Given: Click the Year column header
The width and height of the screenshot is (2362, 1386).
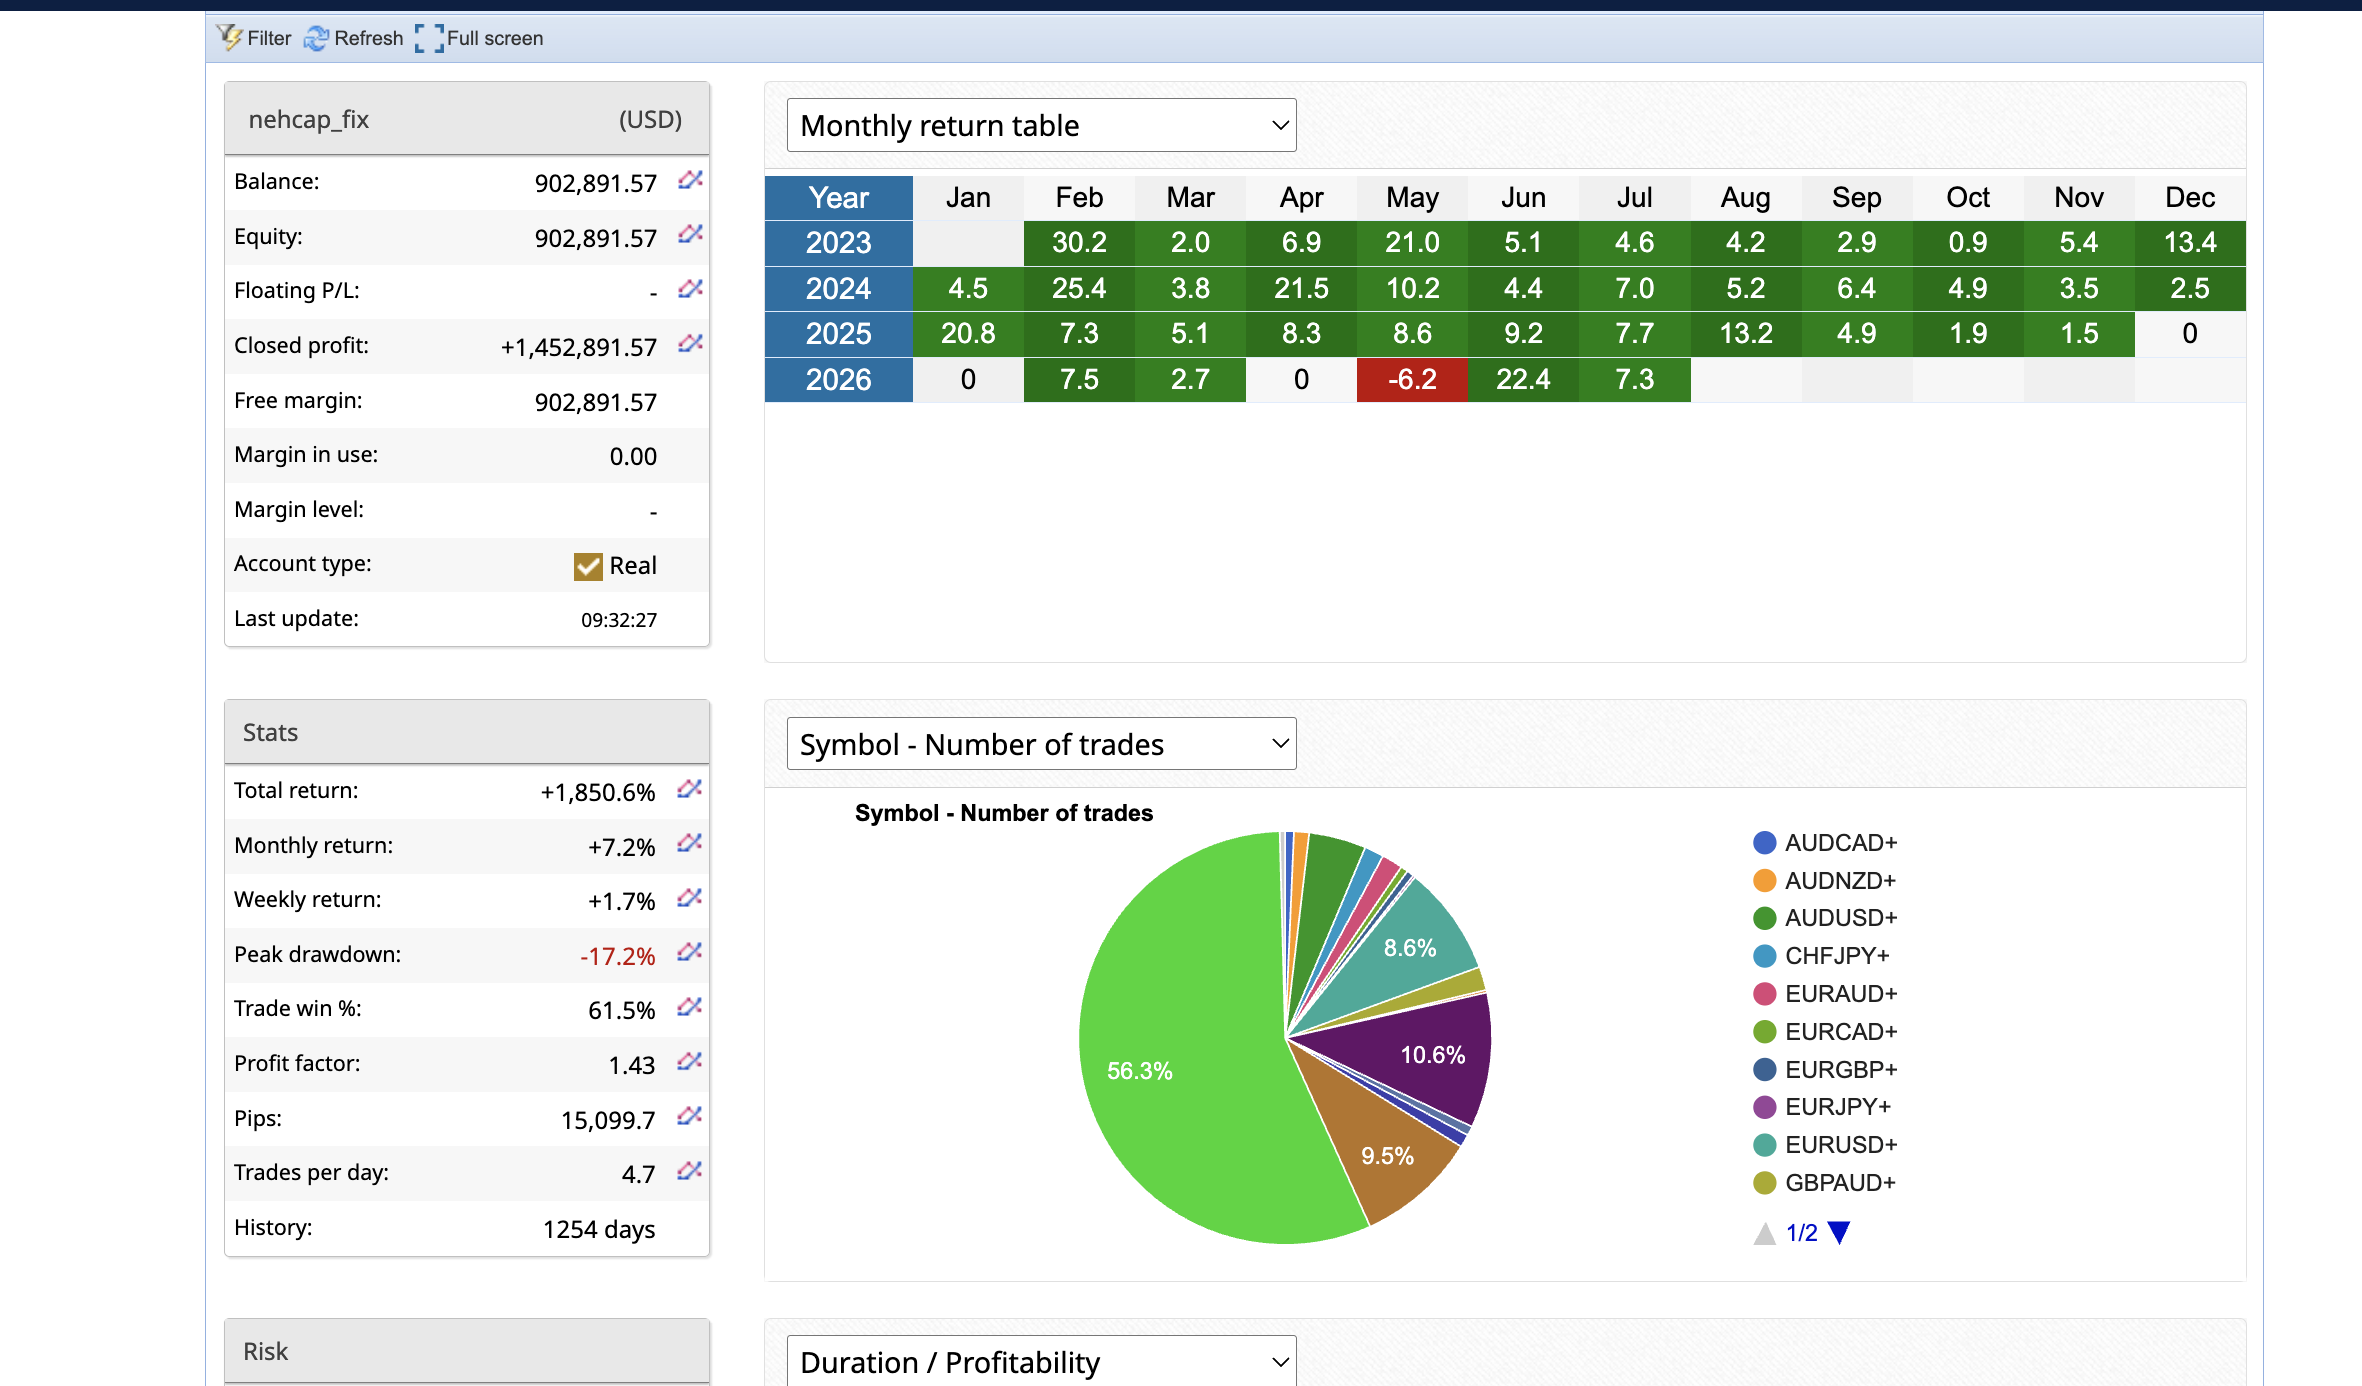Looking at the screenshot, I should point(839,197).
